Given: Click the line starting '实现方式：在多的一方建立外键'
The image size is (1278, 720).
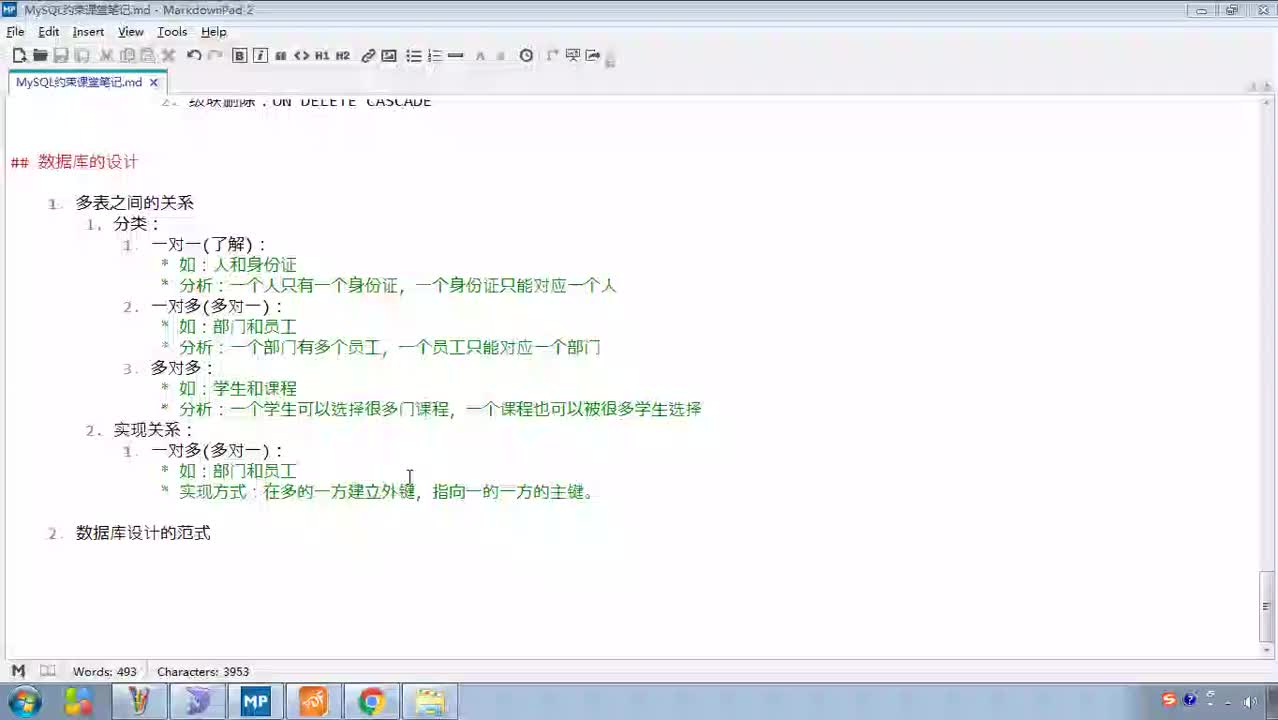Looking at the screenshot, I should click(x=386, y=492).
